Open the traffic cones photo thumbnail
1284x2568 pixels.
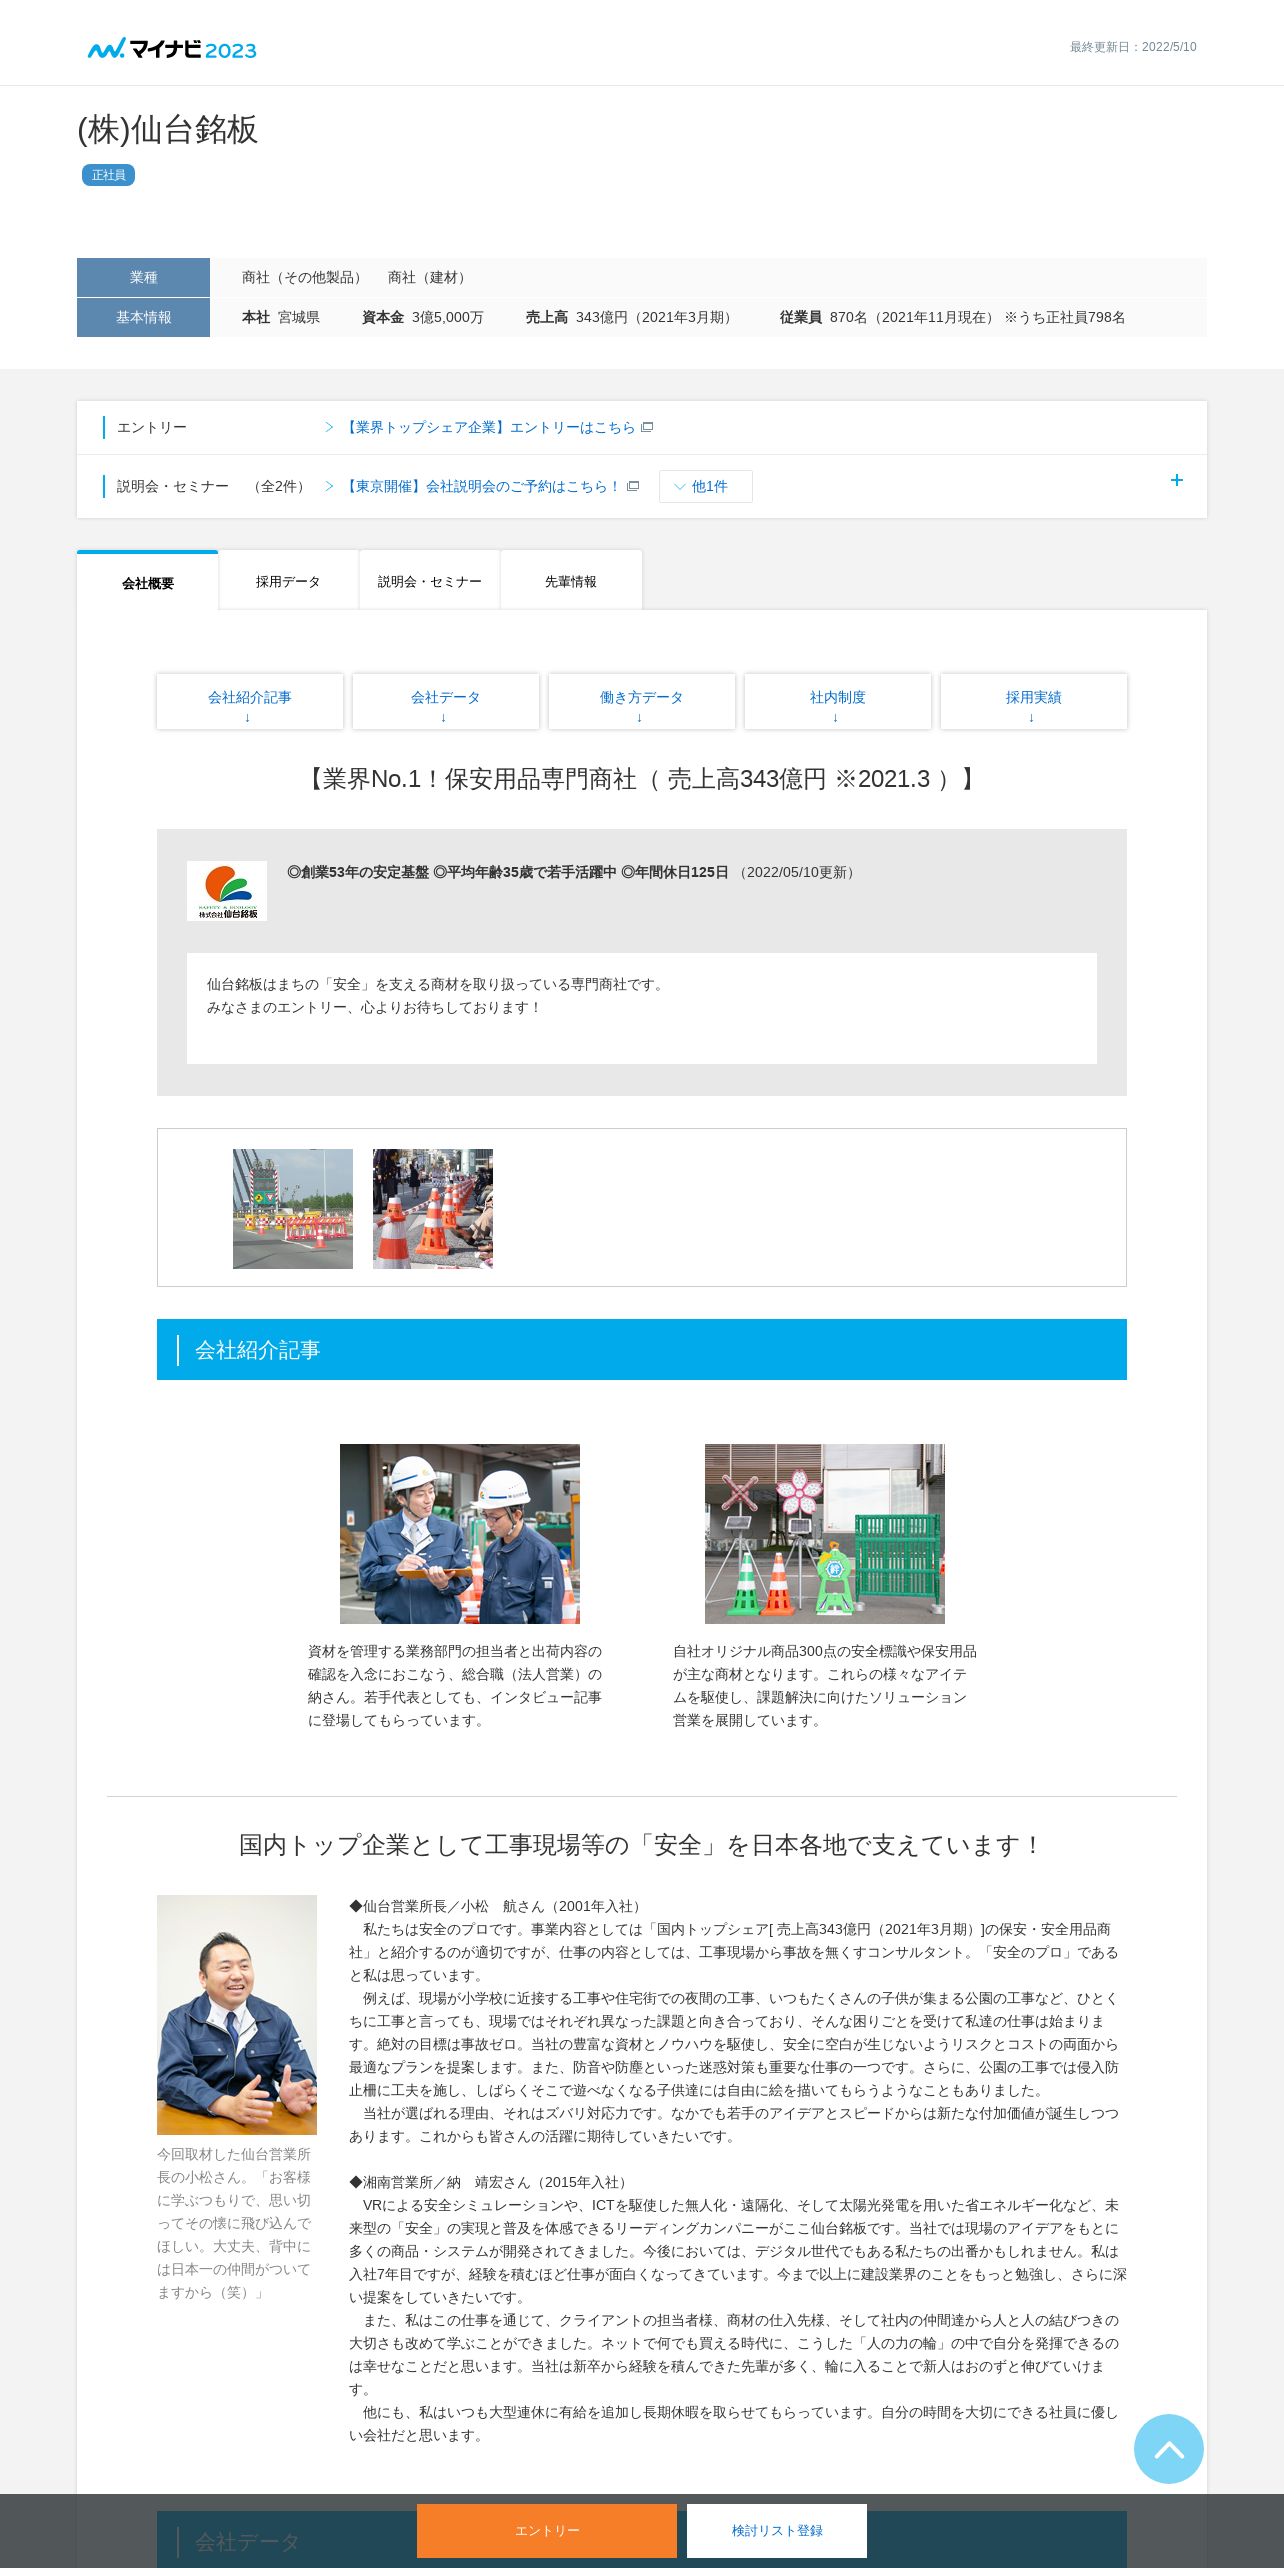click(x=433, y=1208)
